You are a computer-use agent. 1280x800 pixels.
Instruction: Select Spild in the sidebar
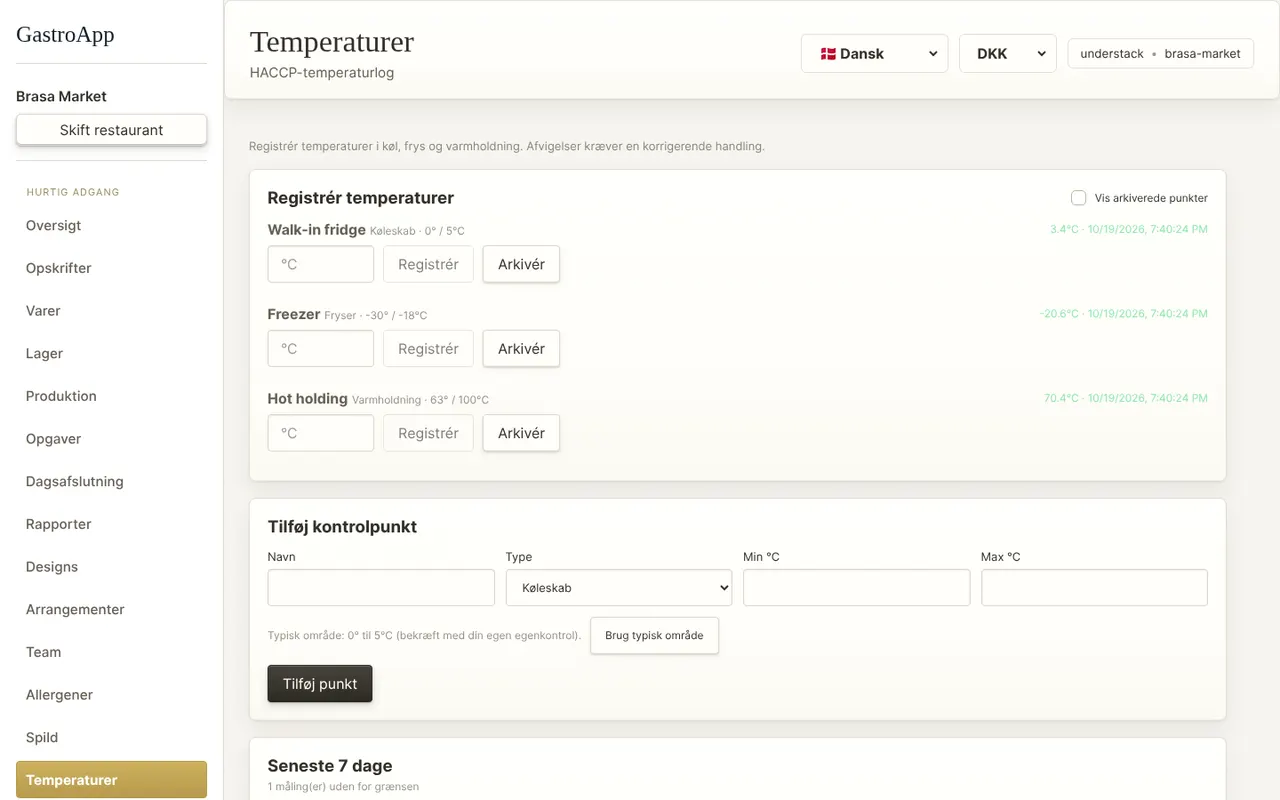[111, 737]
